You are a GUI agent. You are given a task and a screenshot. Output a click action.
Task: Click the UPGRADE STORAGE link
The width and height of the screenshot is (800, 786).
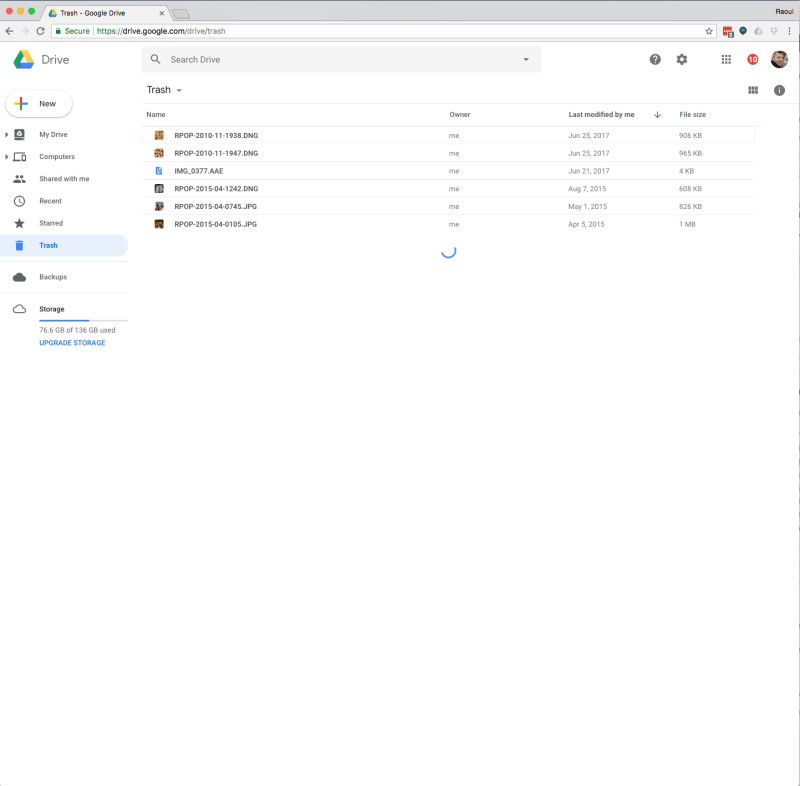[x=72, y=343]
